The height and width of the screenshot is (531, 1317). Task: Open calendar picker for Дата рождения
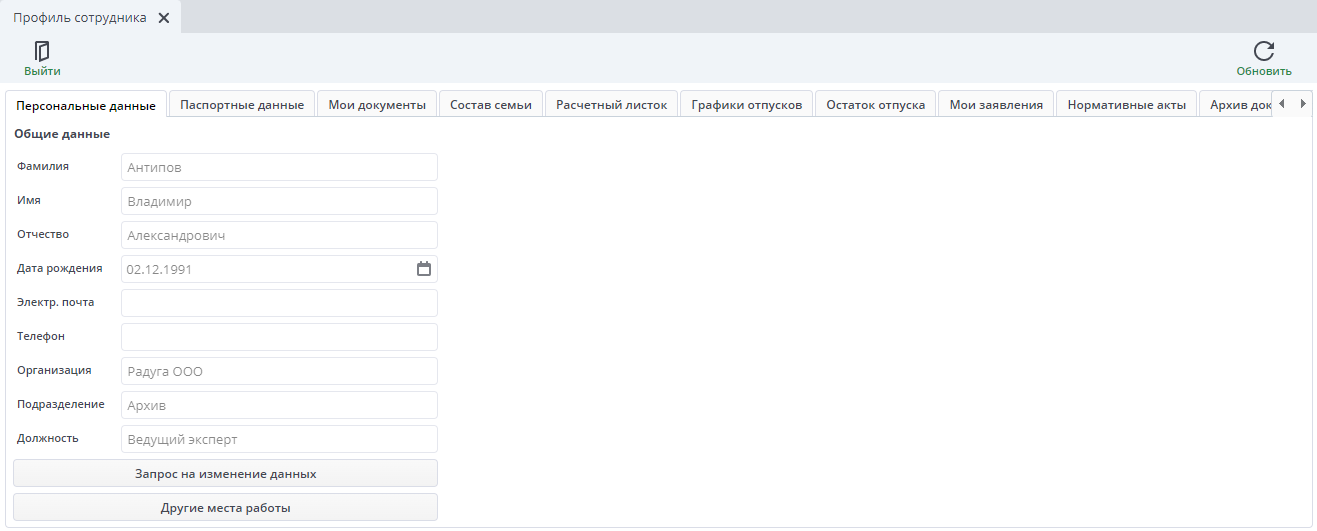424,269
